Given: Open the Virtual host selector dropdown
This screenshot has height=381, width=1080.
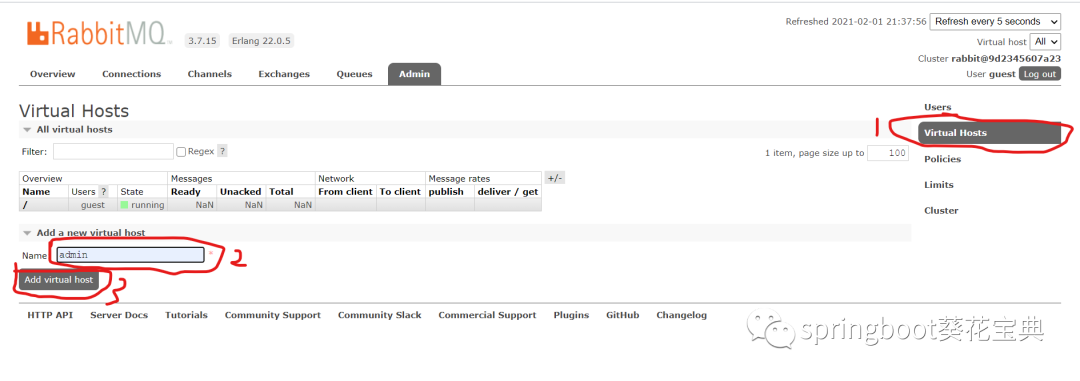Looking at the screenshot, I should click(x=1046, y=41).
